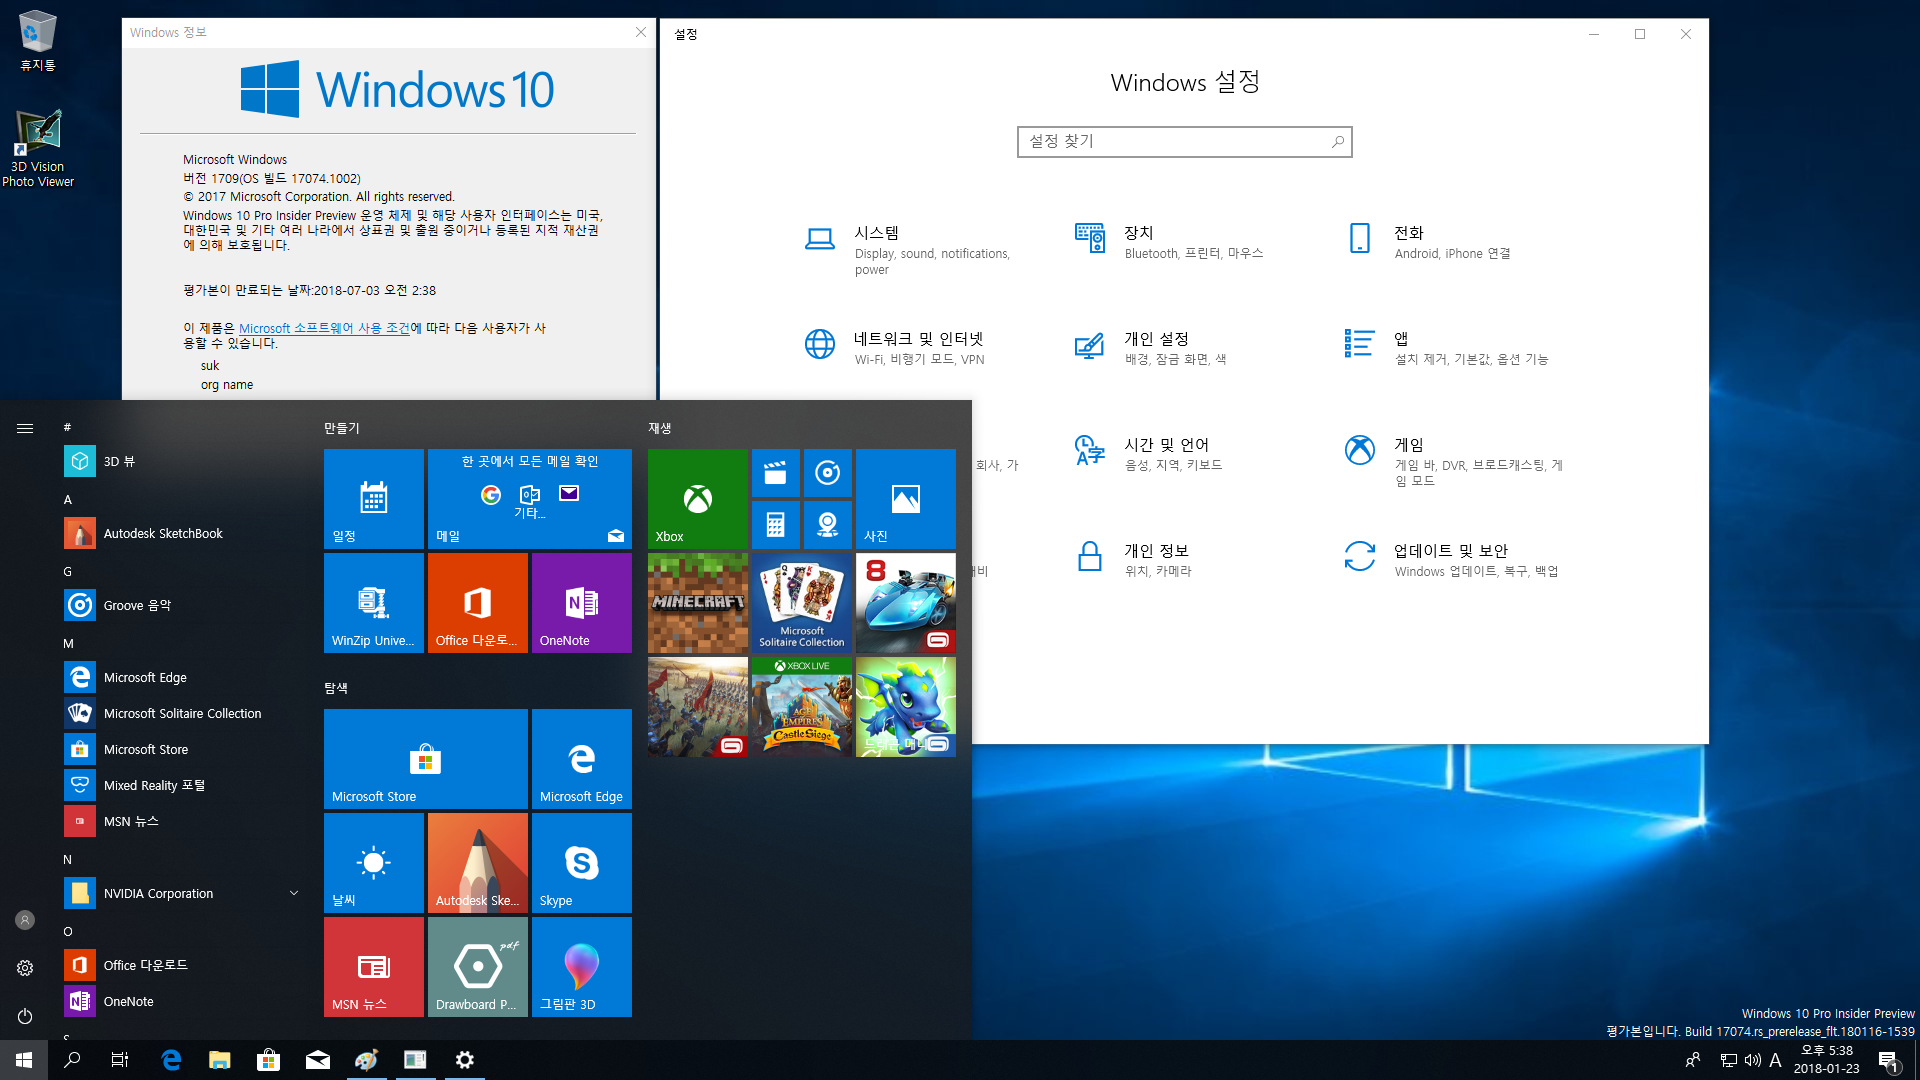Open the Minecraft tile
Viewport: 1920px width, 1080px height.
[x=698, y=603]
